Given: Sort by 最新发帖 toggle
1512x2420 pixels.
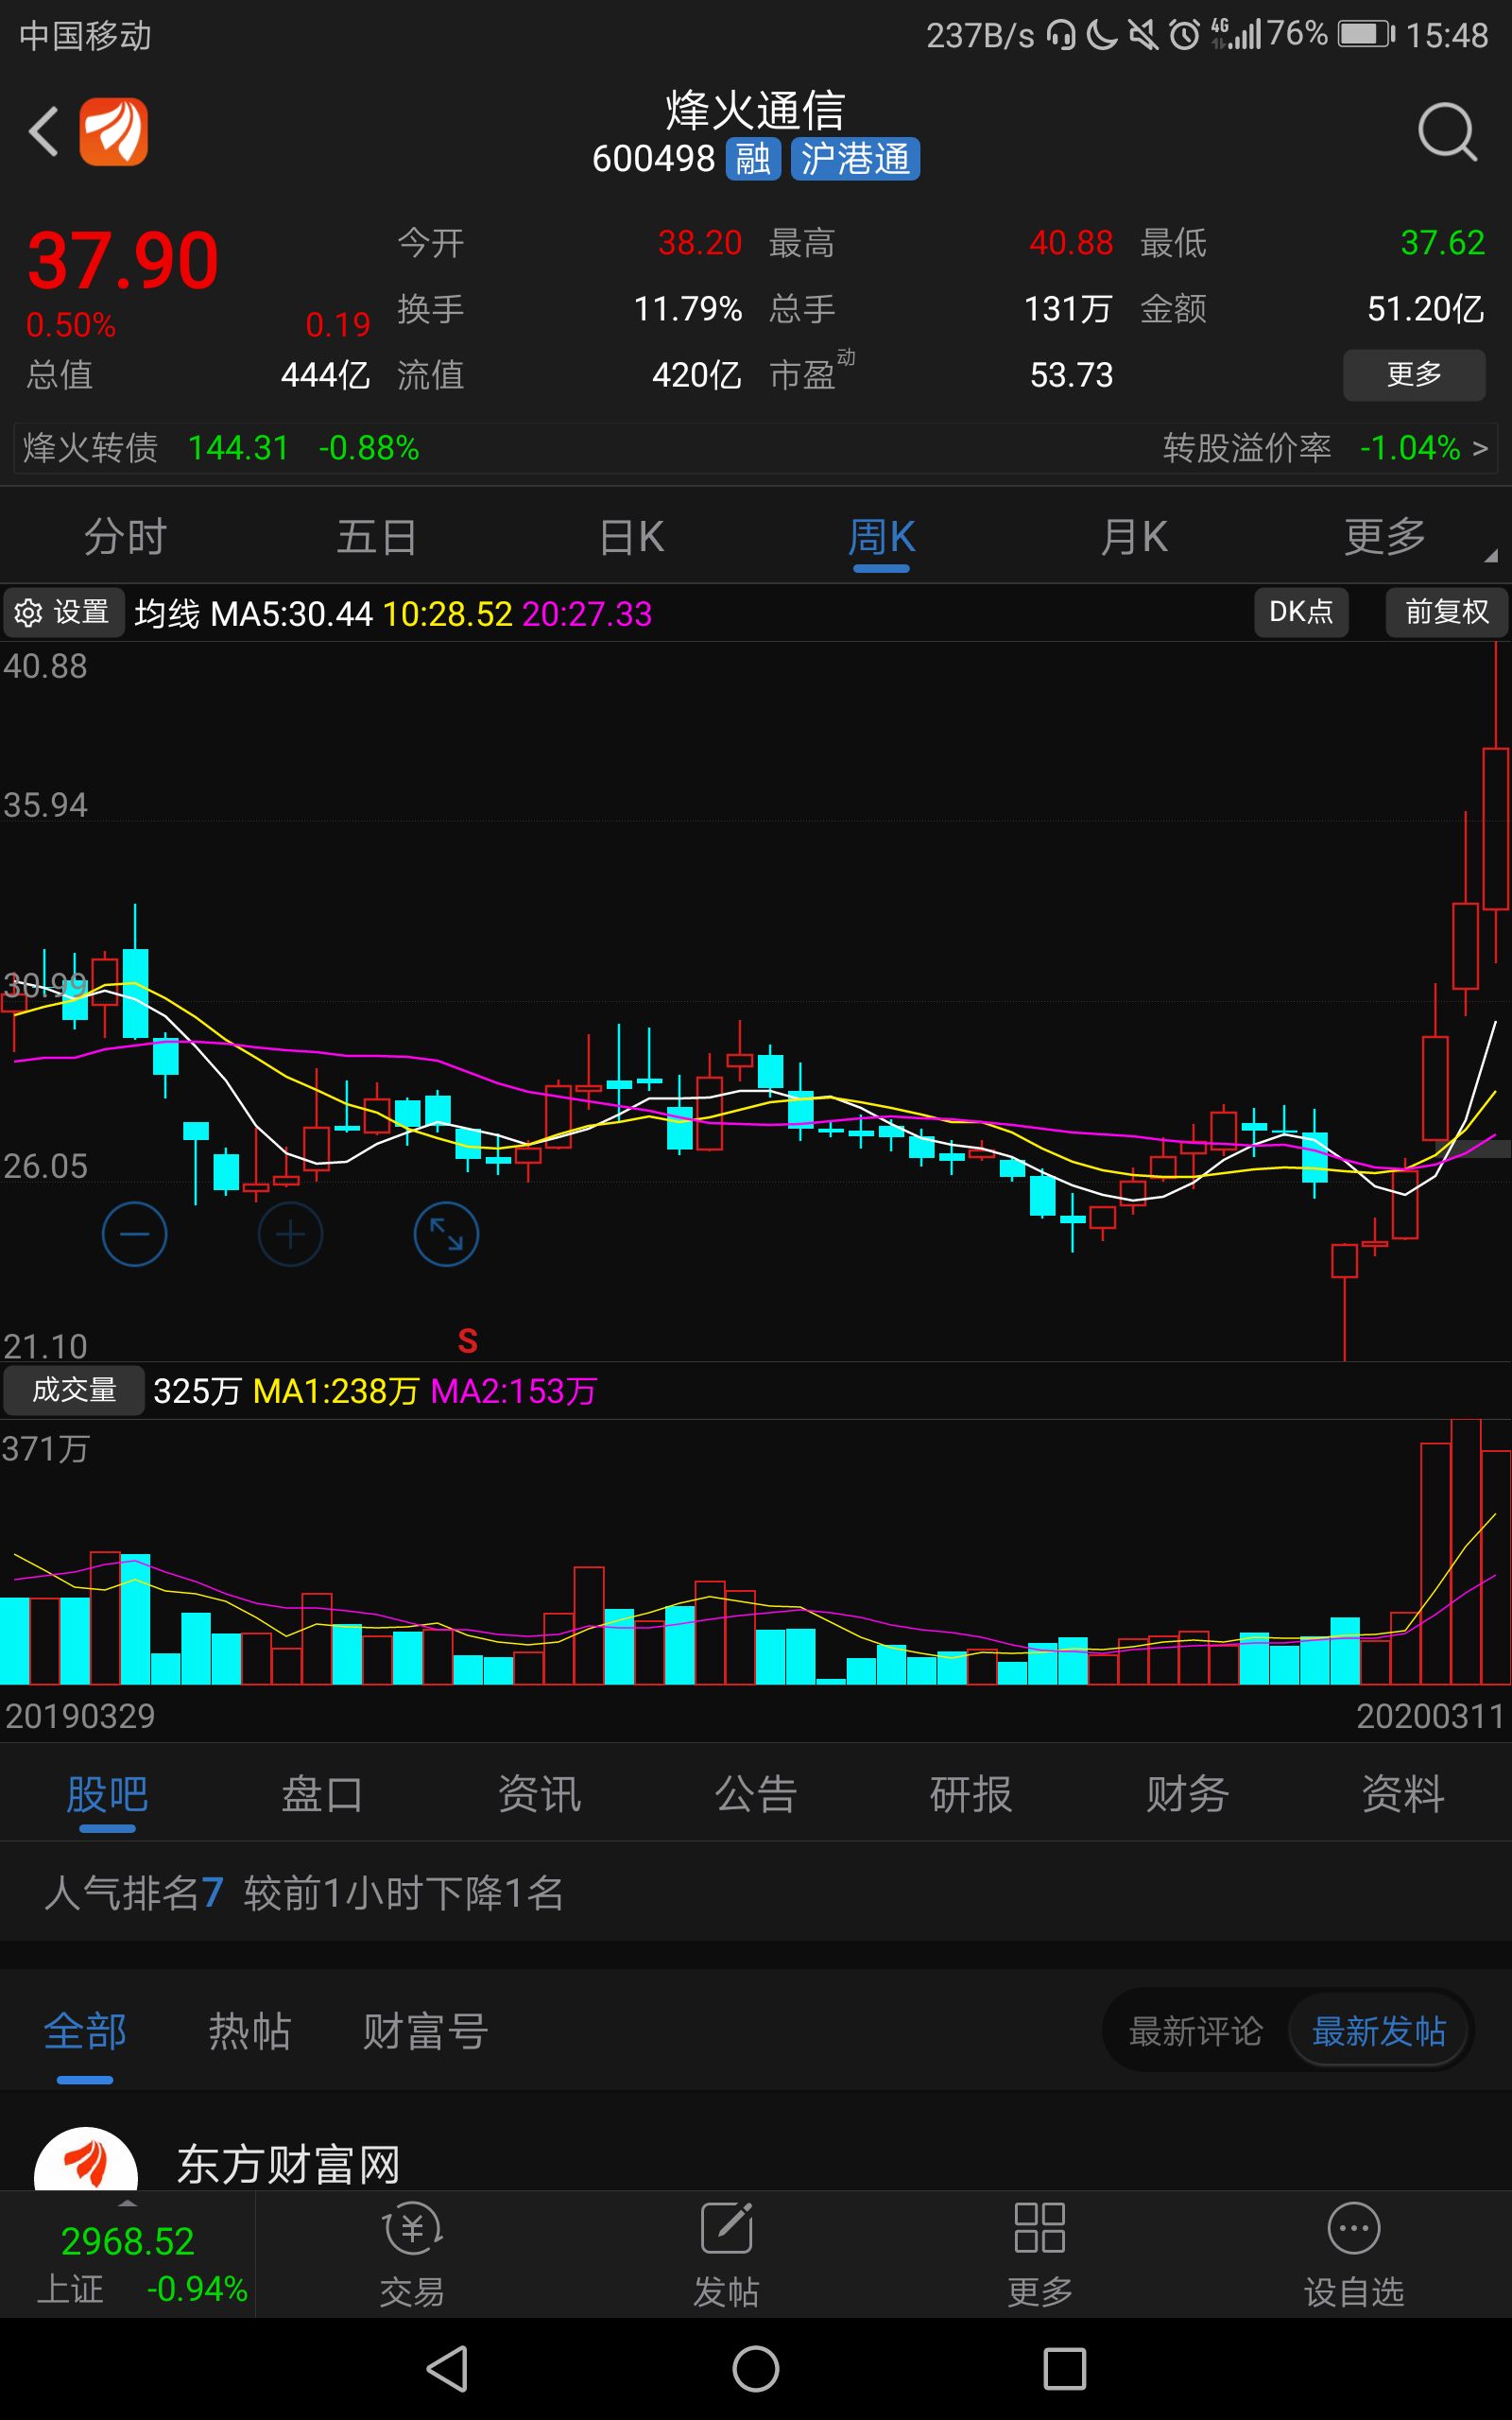Looking at the screenshot, I should click(1379, 2031).
